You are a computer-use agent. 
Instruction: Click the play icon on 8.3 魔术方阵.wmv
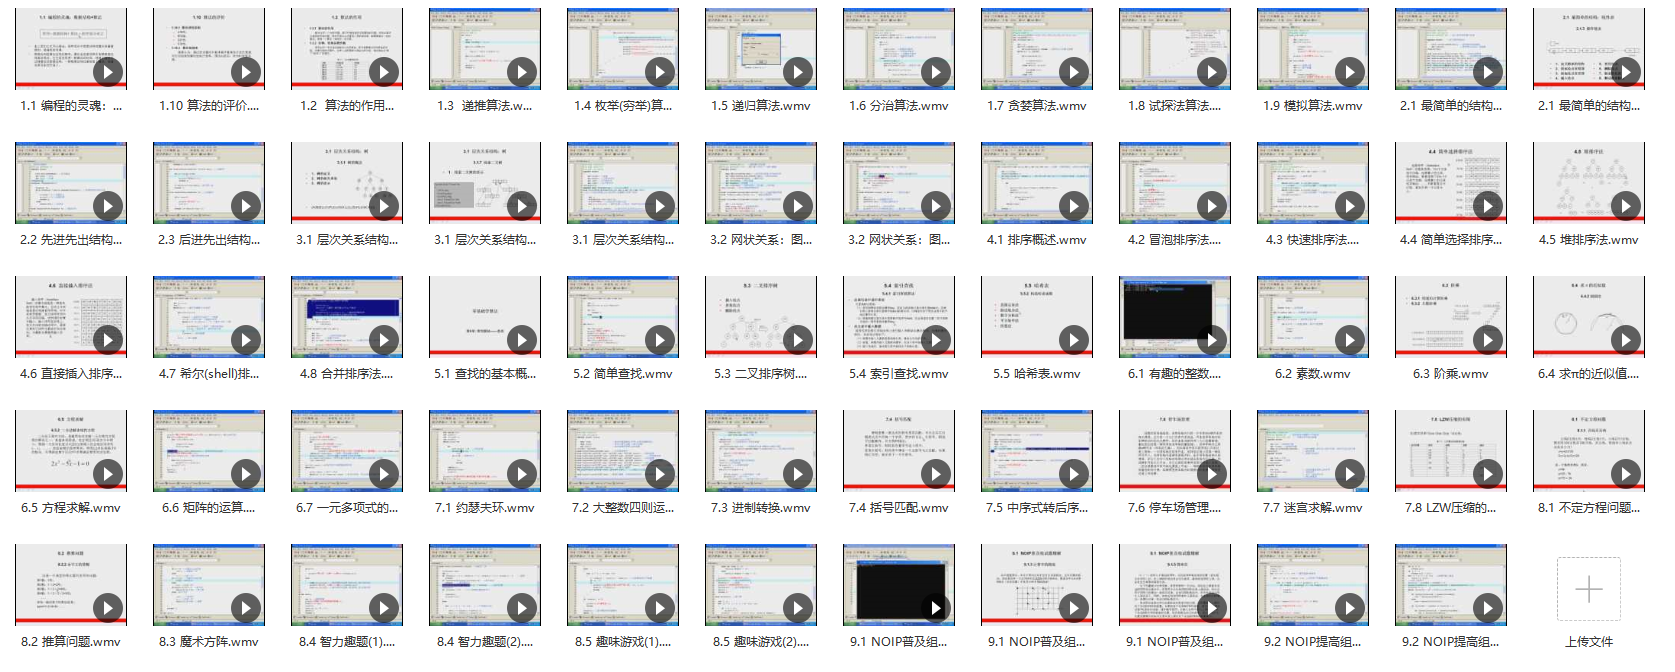click(x=245, y=608)
